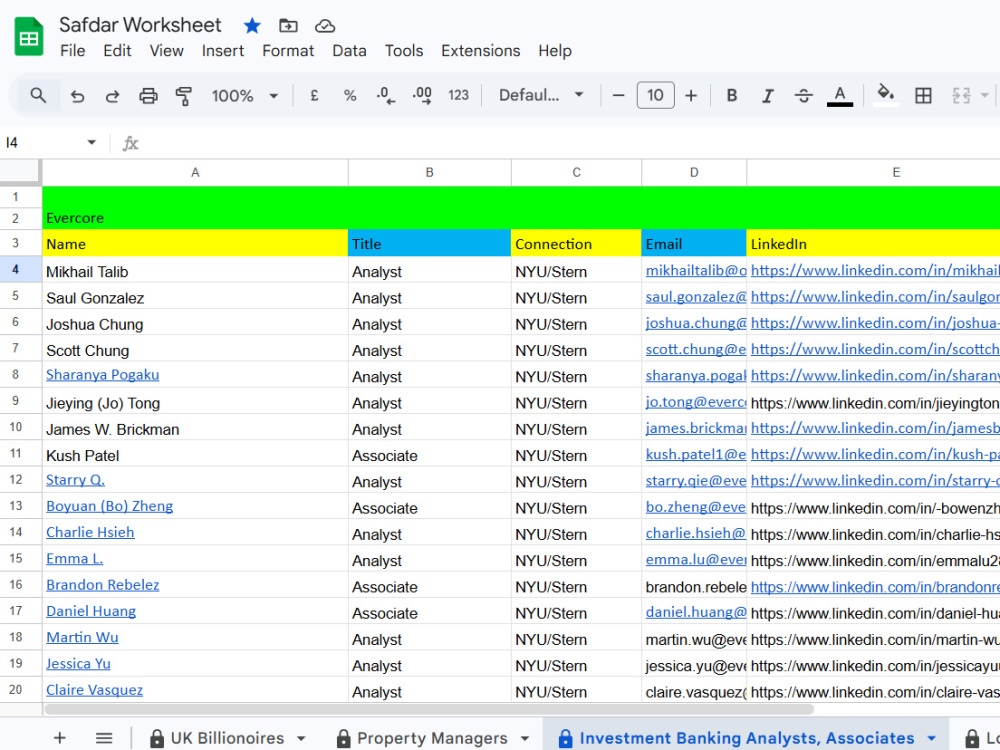Image resolution: width=1000 pixels, height=750 pixels.
Task: Decrease decimal places
Action: tap(385, 96)
